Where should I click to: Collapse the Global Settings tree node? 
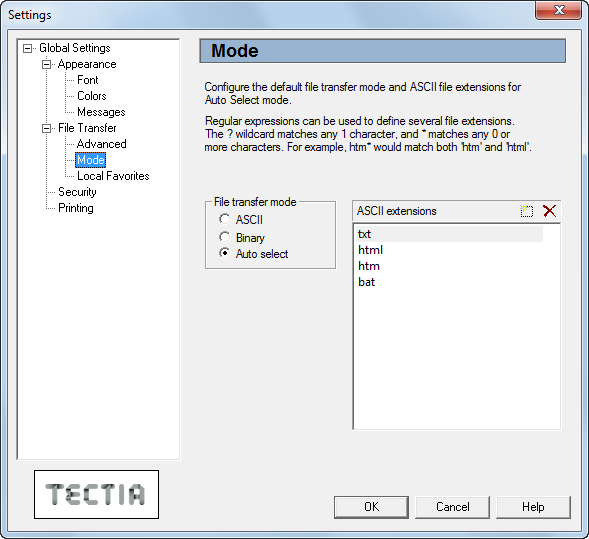tap(27, 48)
